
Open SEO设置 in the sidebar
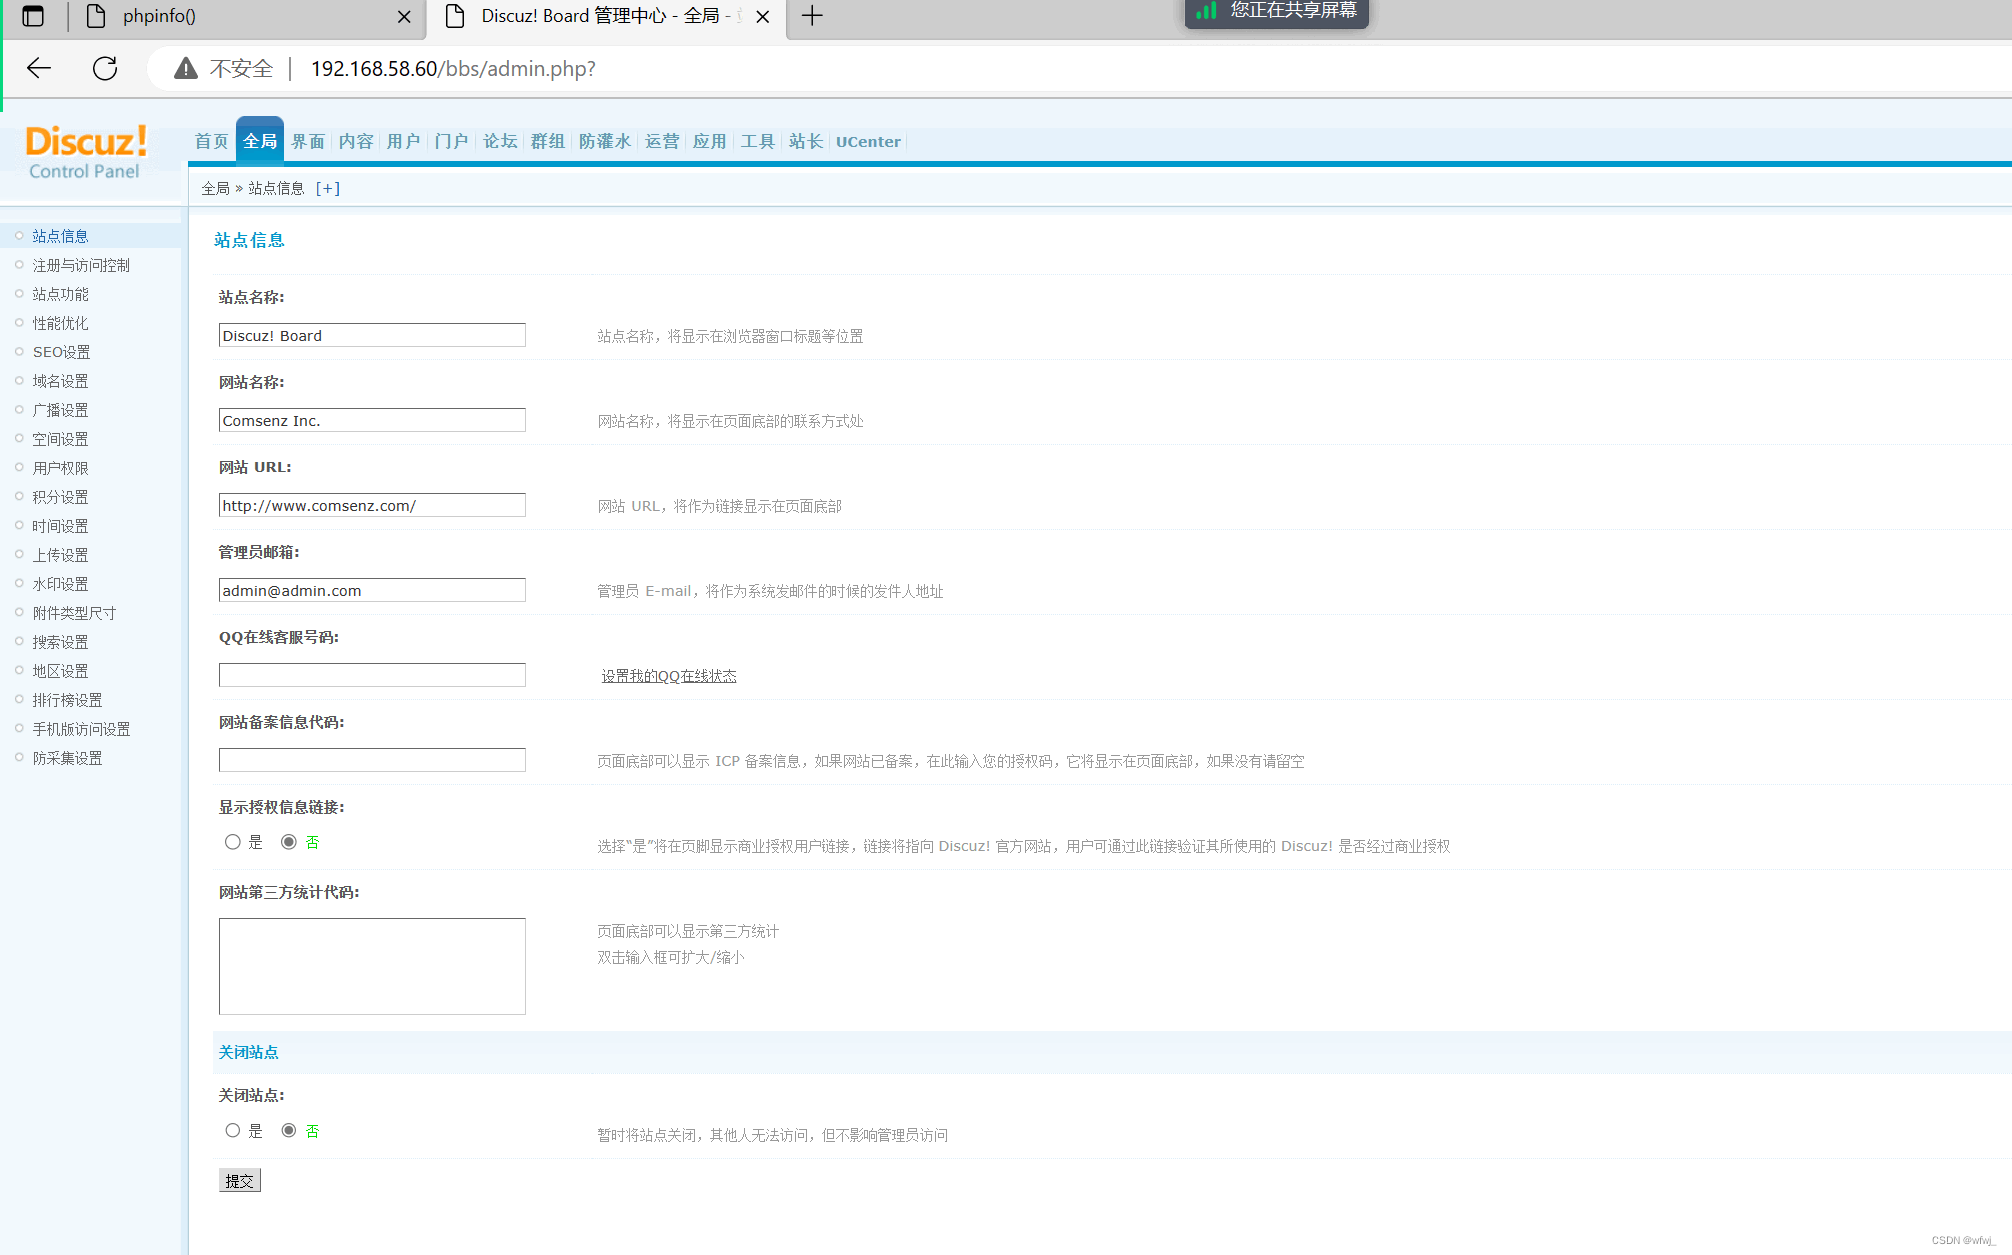click(x=61, y=352)
